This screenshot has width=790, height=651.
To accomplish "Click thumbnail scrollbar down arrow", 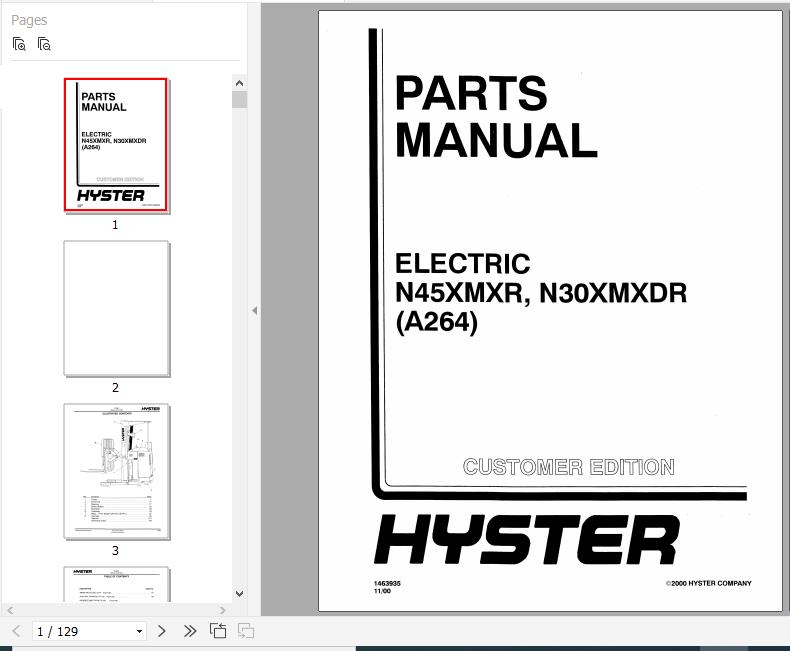I will (x=239, y=594).
